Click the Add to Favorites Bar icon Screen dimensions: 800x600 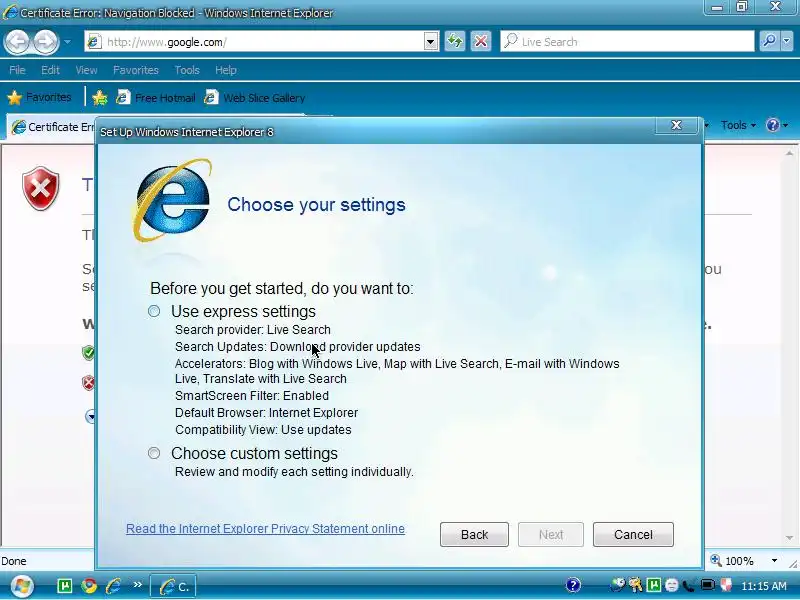pyautogui.click(x=100, y=97)
